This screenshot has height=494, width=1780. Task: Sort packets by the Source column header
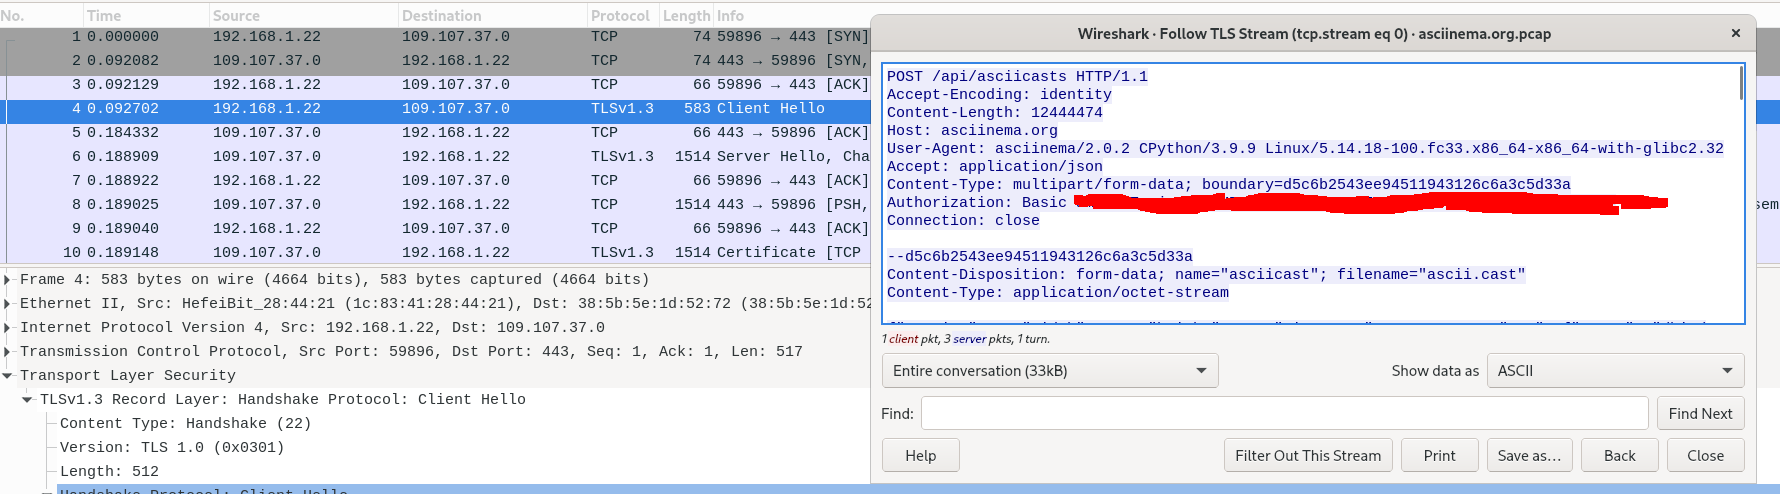[x=236, y=15]
